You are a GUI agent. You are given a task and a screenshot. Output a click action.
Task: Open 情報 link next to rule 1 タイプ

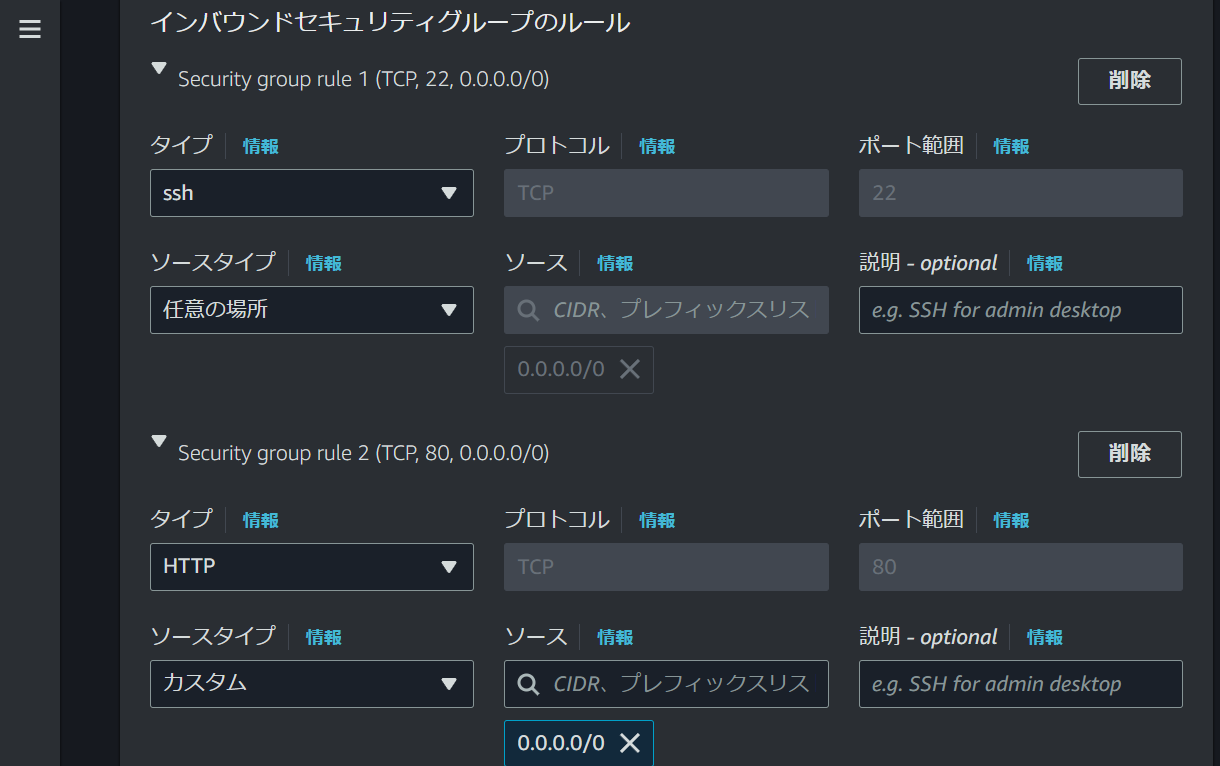point(261,146)
